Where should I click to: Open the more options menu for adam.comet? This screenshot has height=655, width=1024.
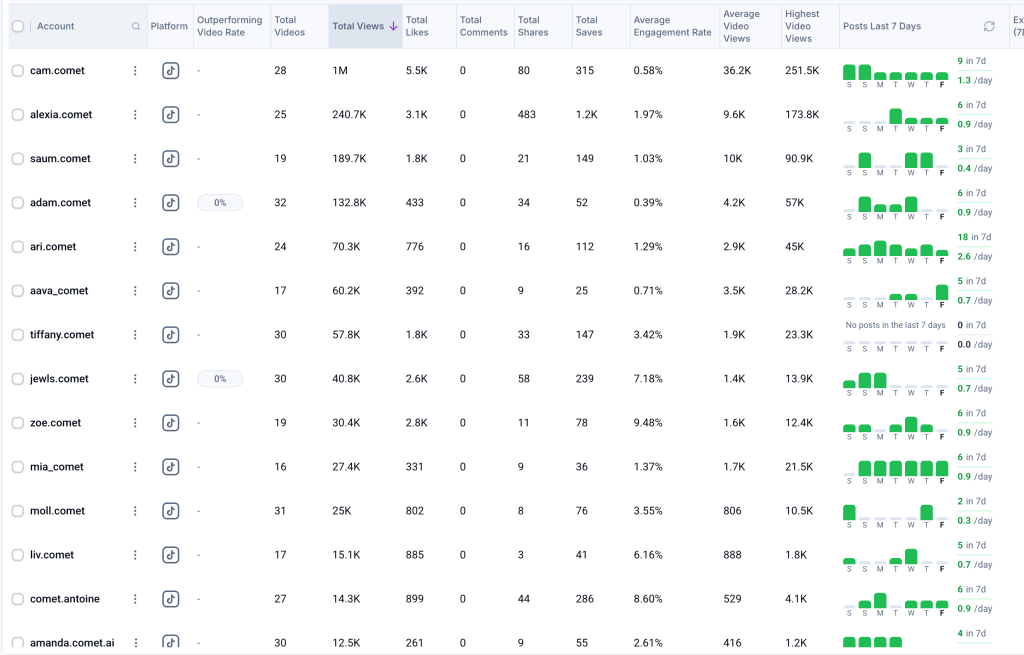[135, 203]
